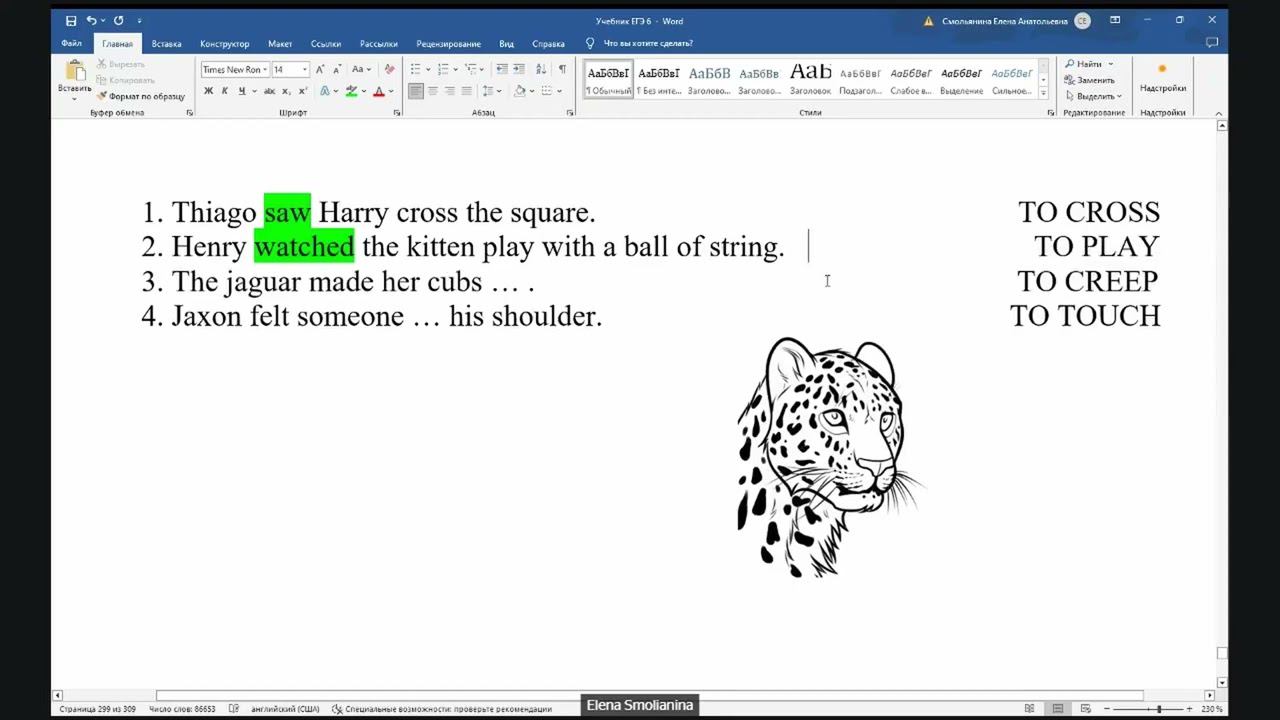Switch to Web Layout view icon

(x=1086, y=709)
